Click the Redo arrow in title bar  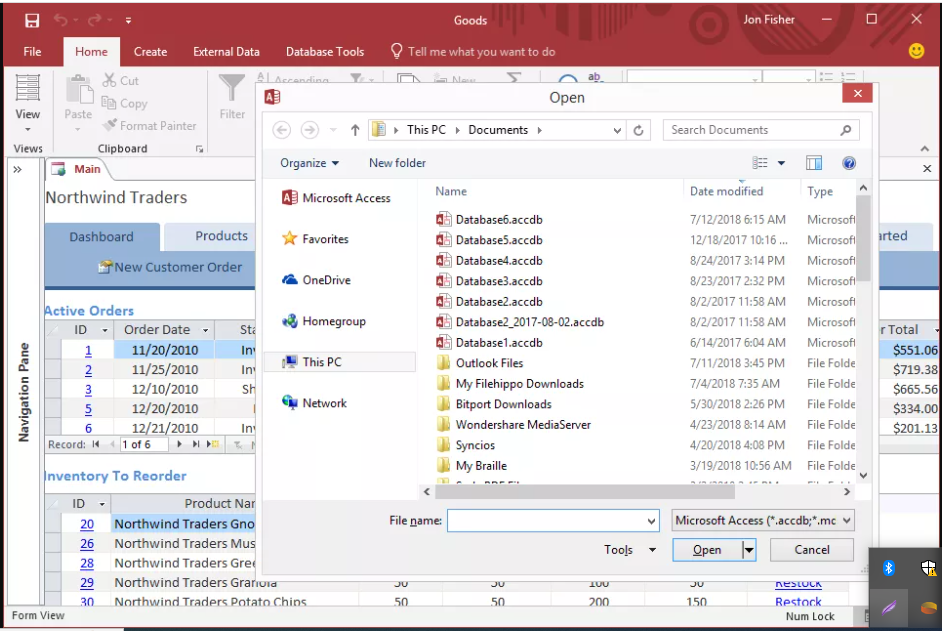tap(94, 20)
